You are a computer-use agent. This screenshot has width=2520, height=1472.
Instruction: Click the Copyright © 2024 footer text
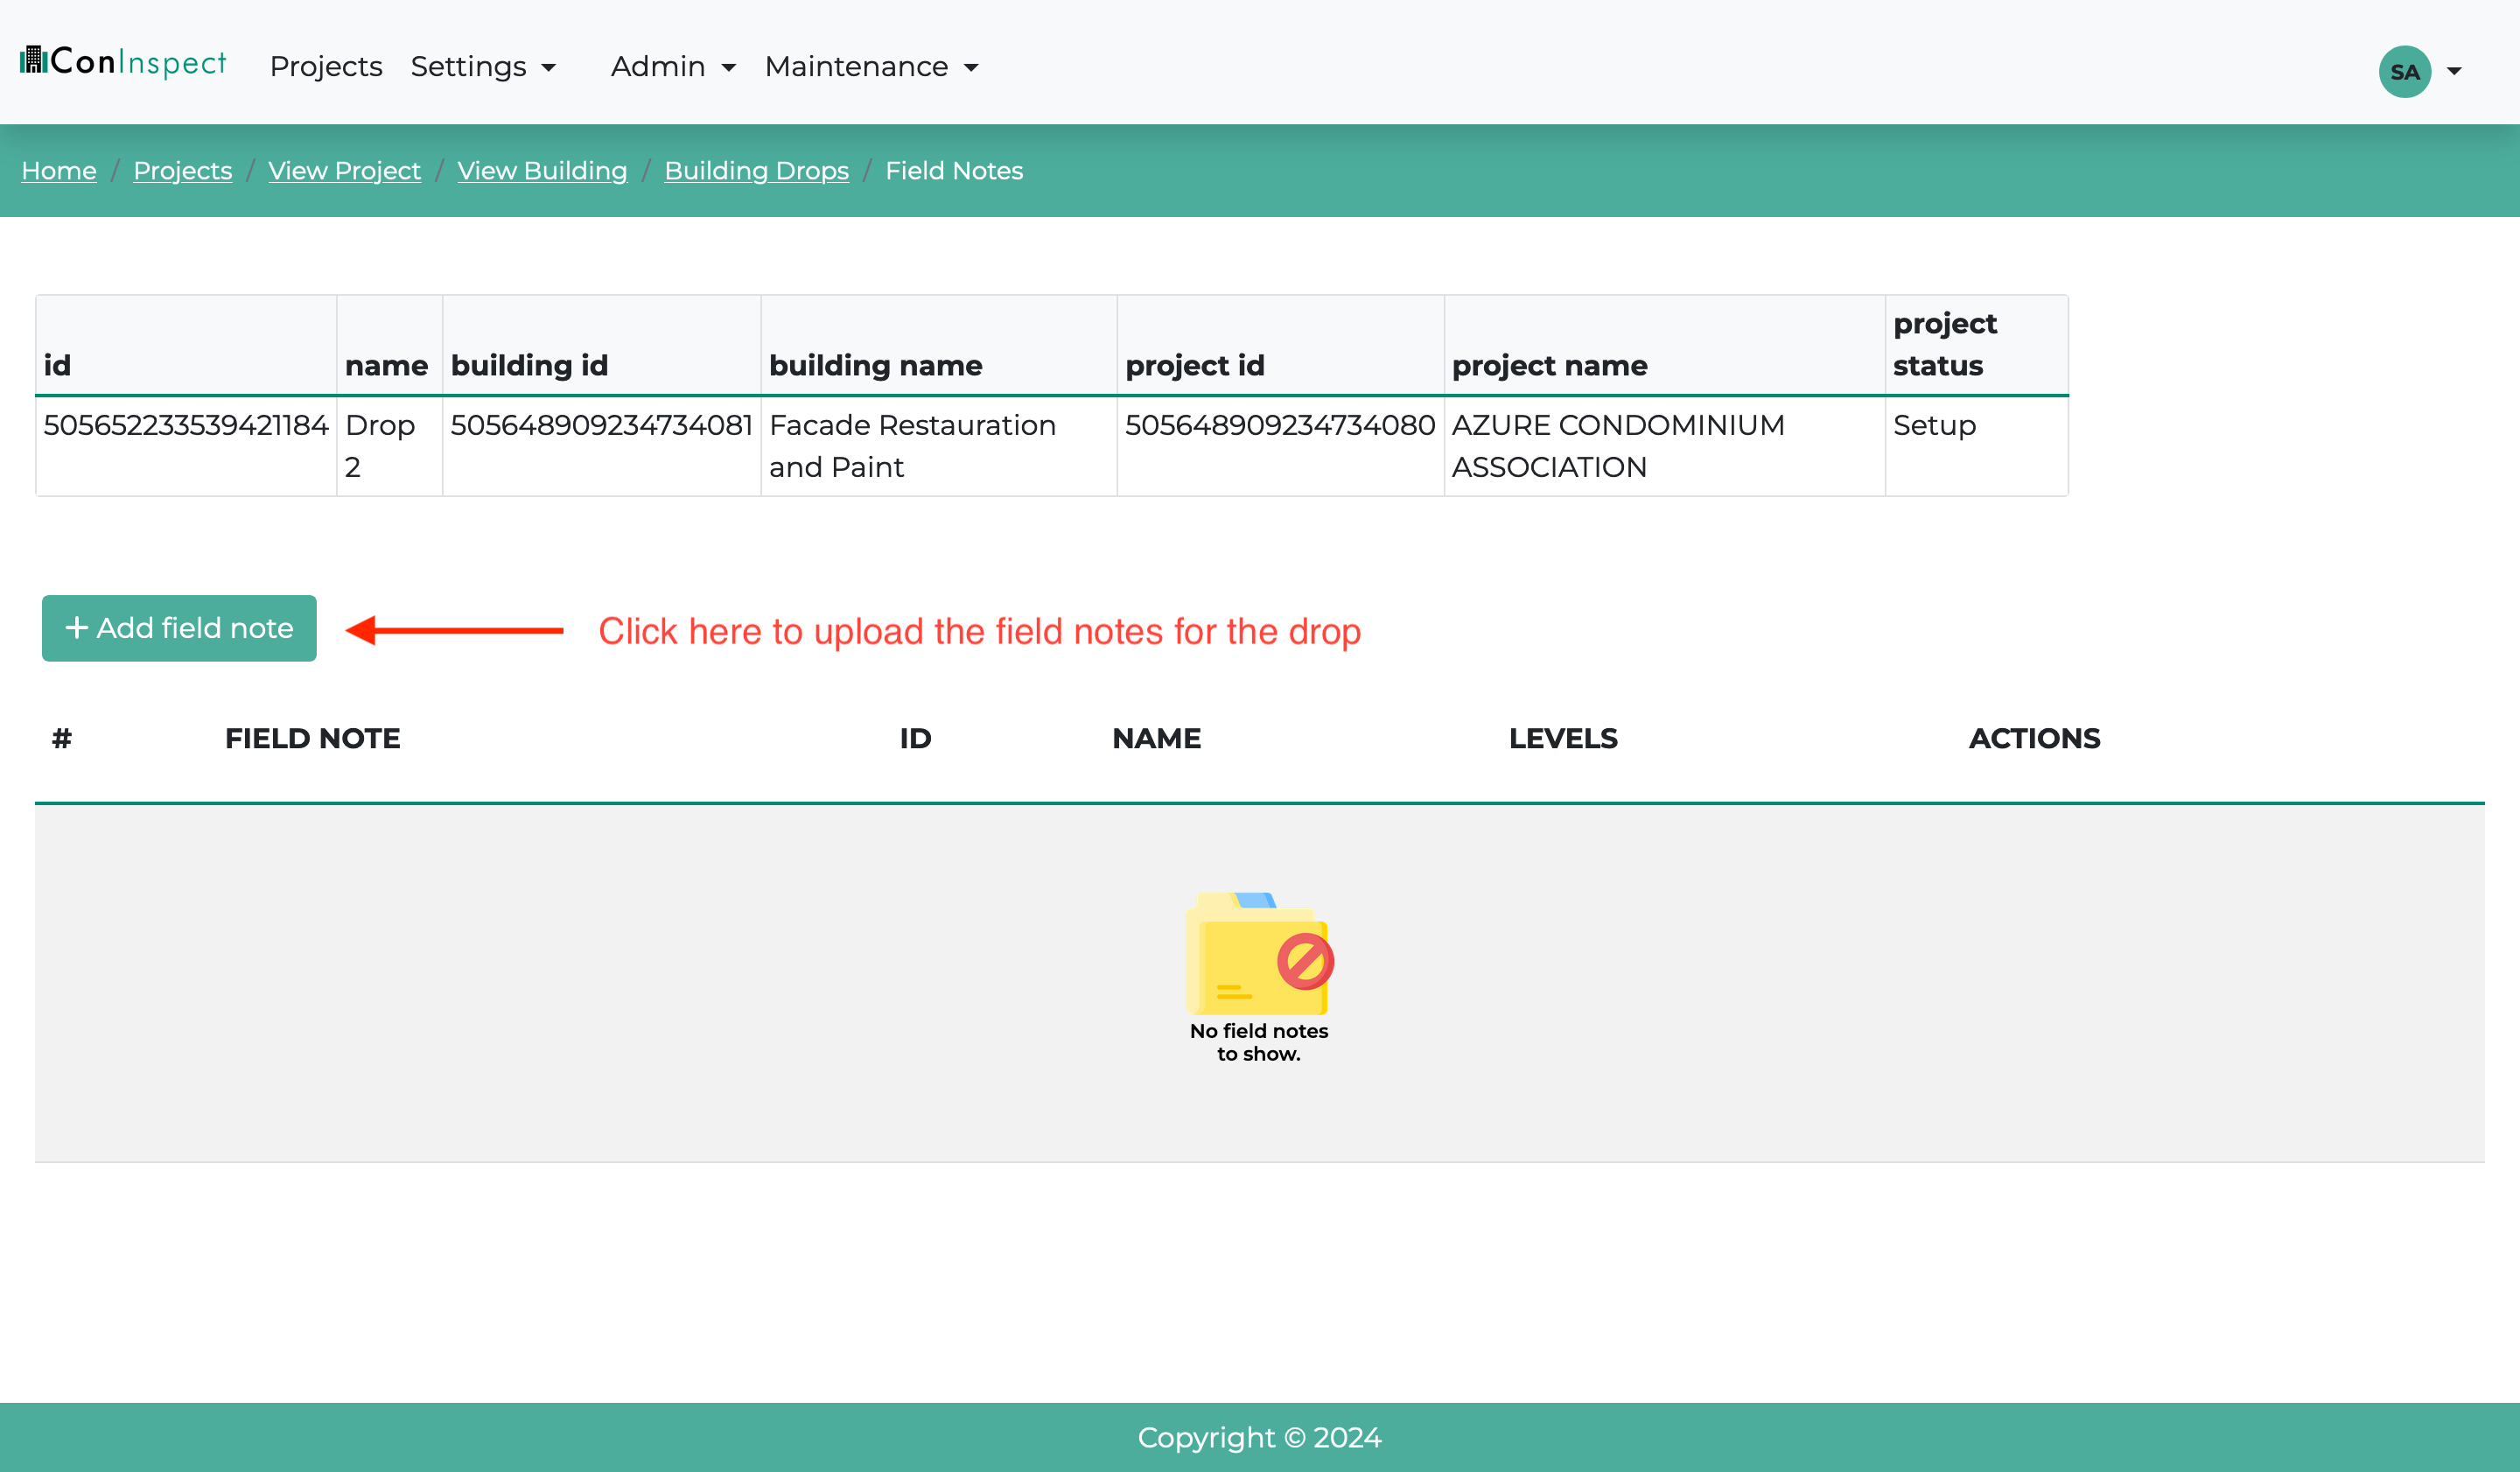(1259, 1437)
